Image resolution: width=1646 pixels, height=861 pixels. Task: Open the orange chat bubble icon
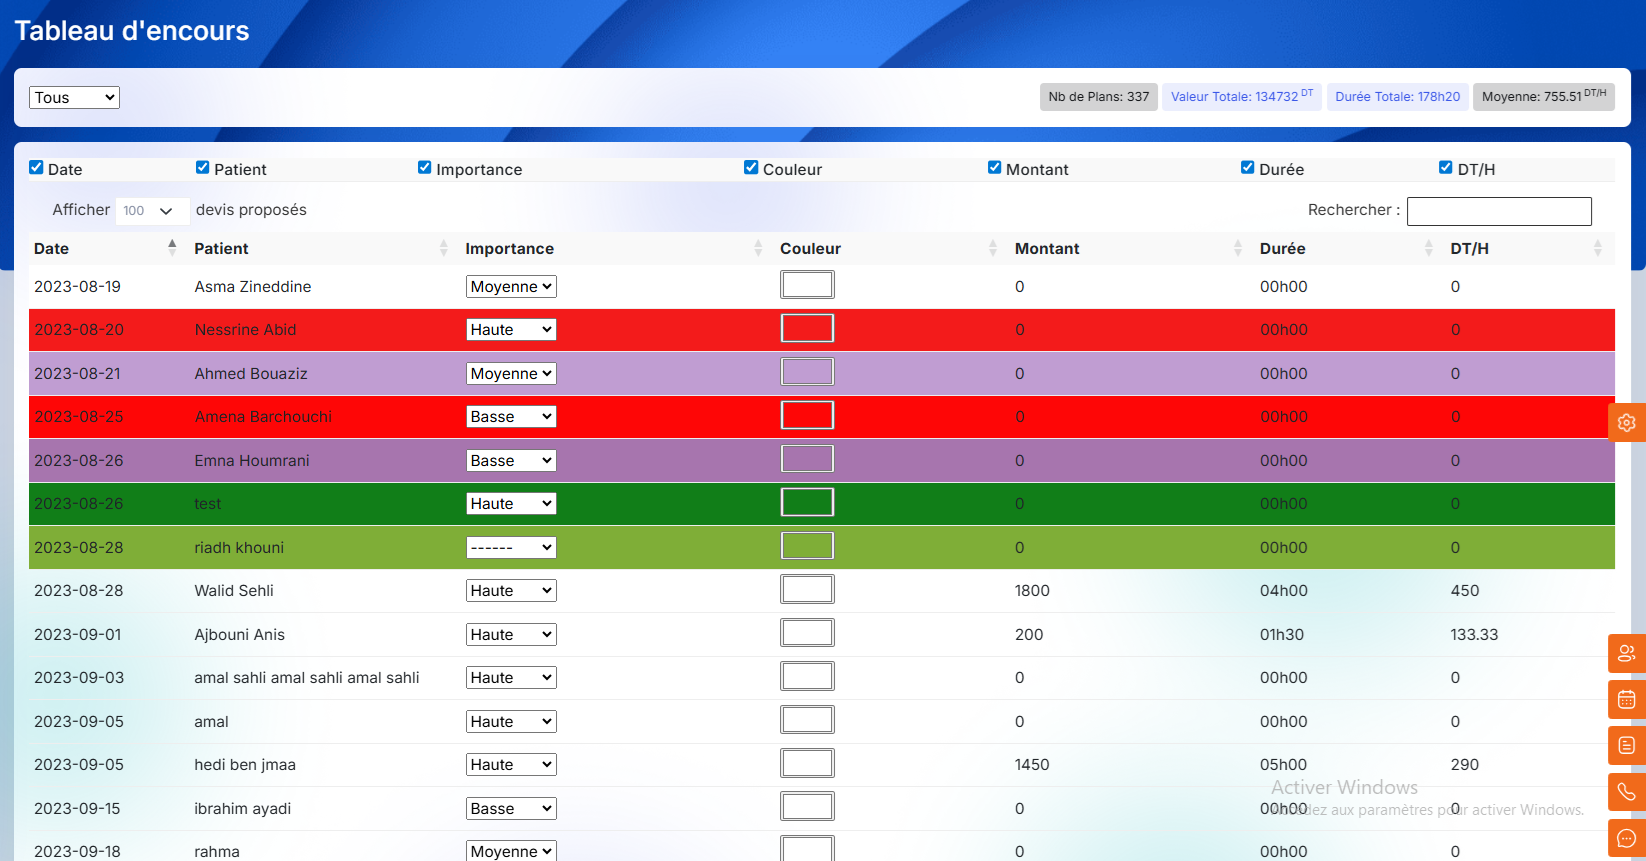pos(1626,838)
